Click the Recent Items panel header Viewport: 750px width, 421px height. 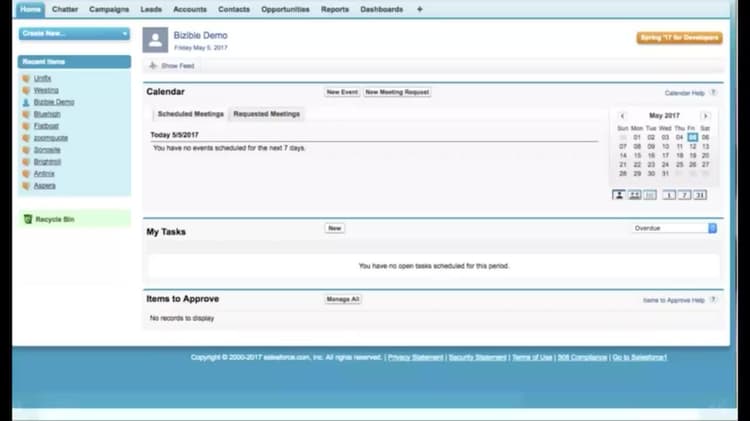tap(74, 62)
